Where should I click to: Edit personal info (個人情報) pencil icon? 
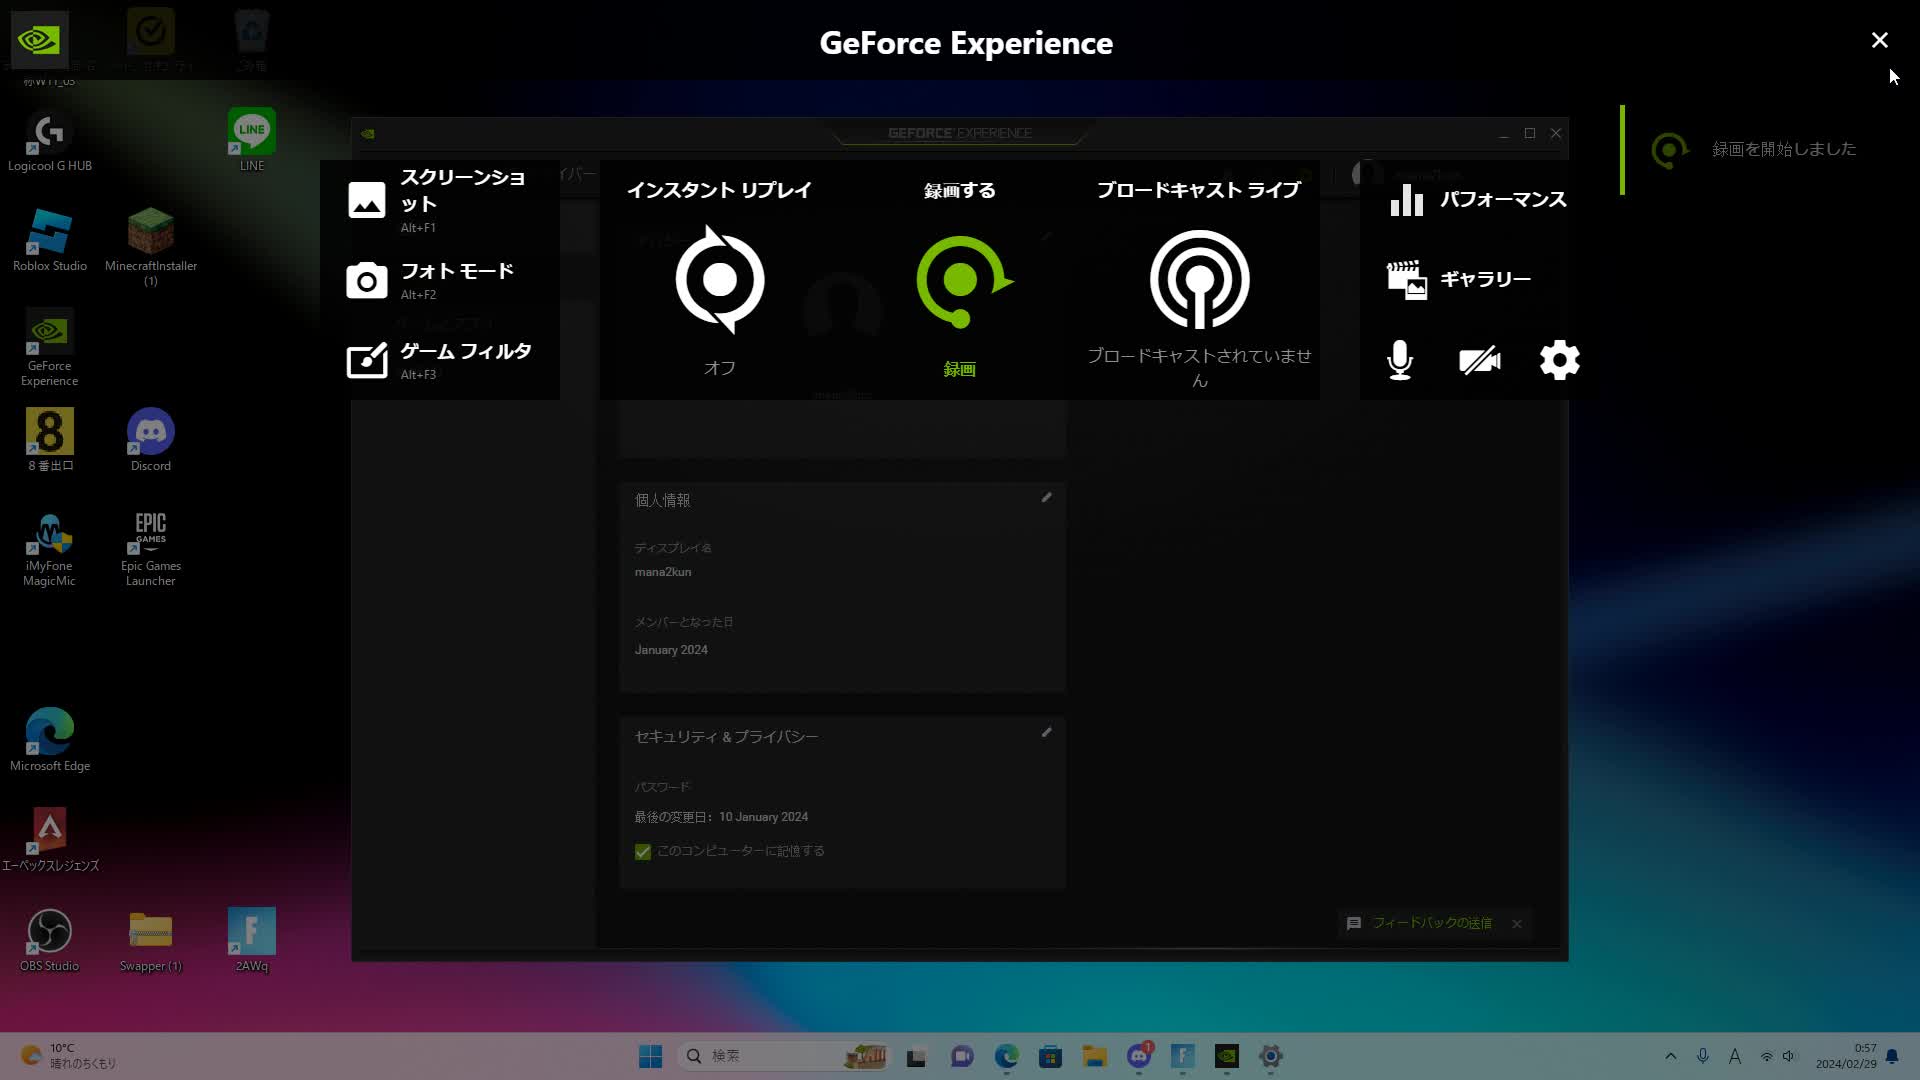(x=1046, y=497)
